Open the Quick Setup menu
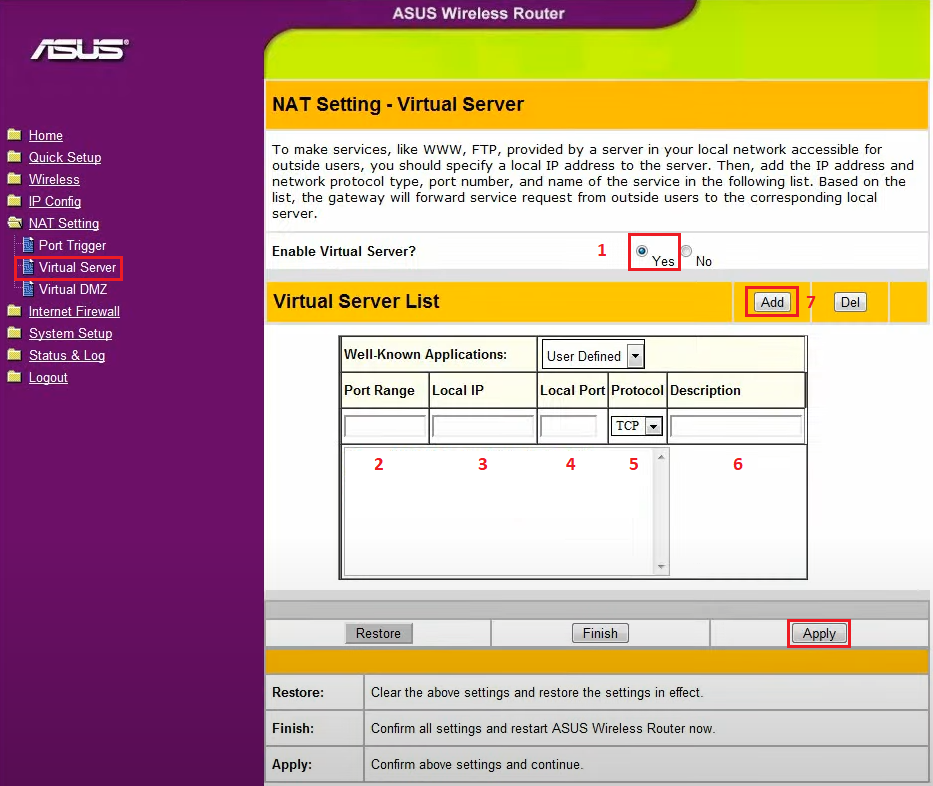The width and height of the screenshot is (933, 786). (x=65, y=157)
